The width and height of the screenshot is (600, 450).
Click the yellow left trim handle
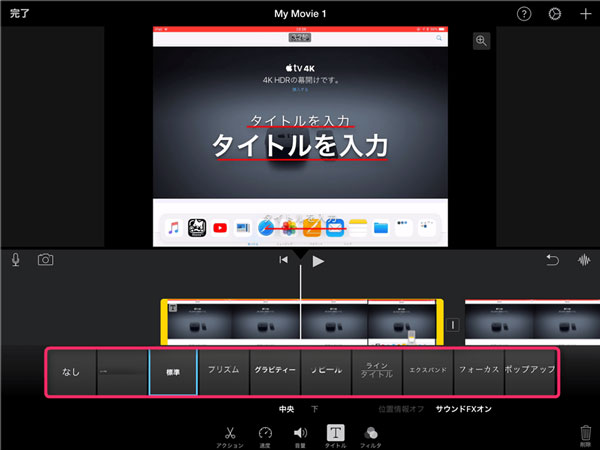tap(164, 322)
